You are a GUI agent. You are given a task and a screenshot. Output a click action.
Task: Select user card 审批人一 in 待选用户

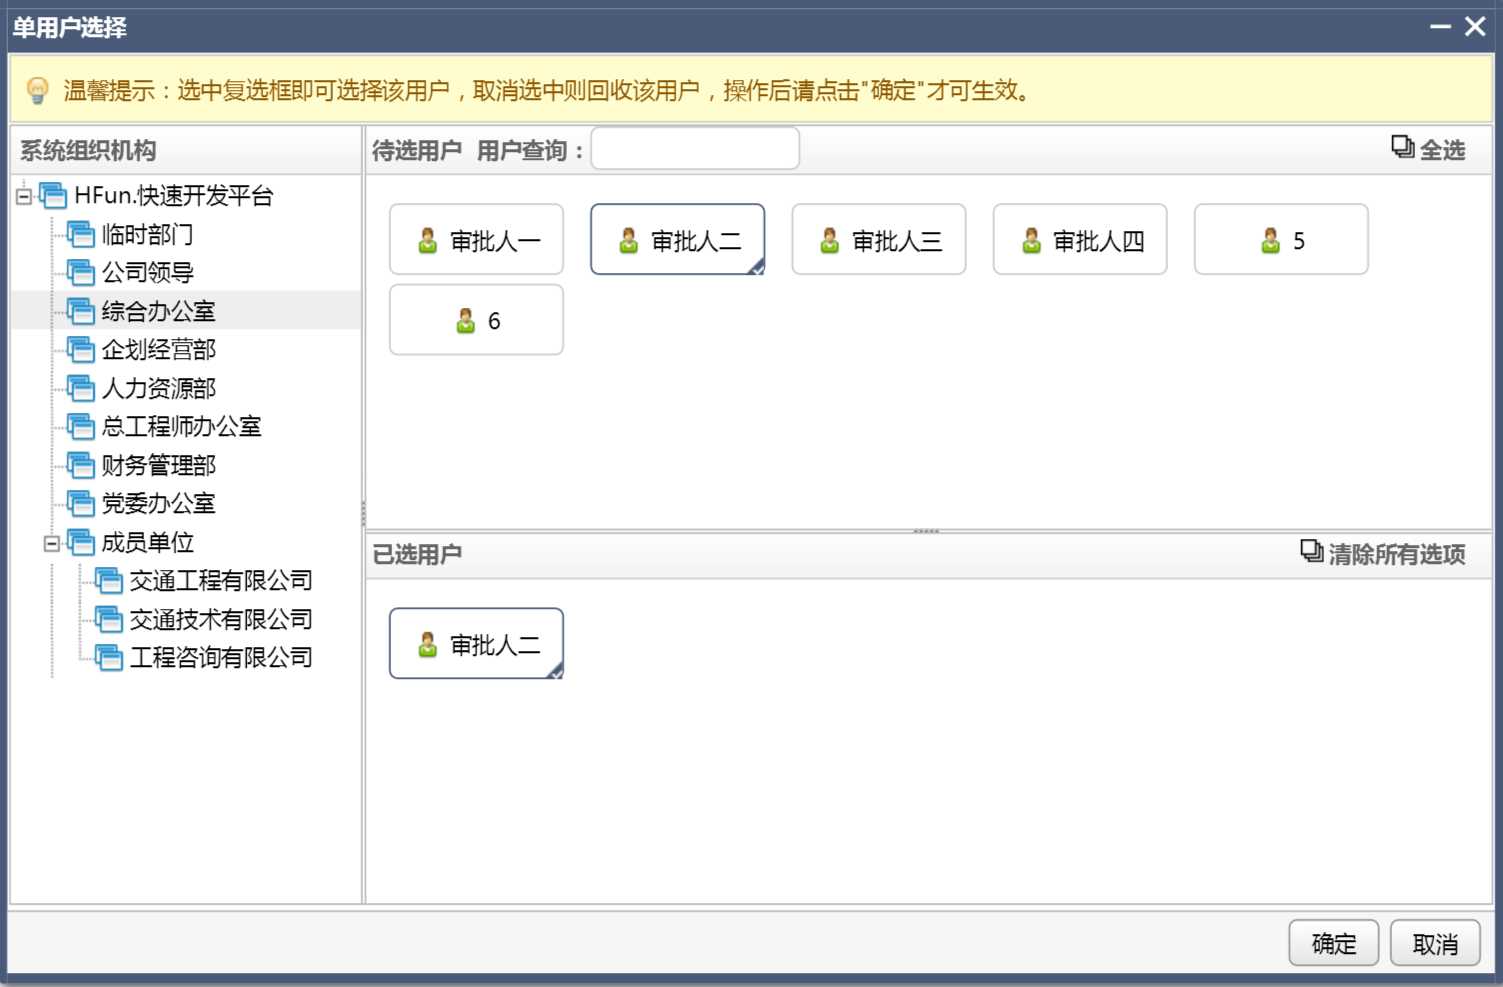476,239
